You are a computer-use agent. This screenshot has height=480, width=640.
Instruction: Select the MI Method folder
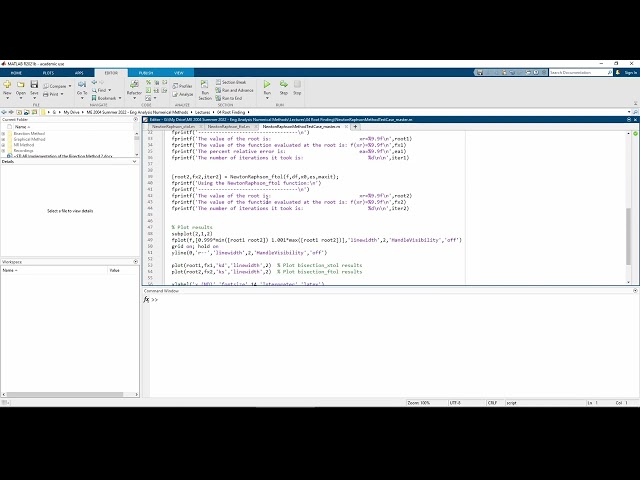[x=24, y=145]
